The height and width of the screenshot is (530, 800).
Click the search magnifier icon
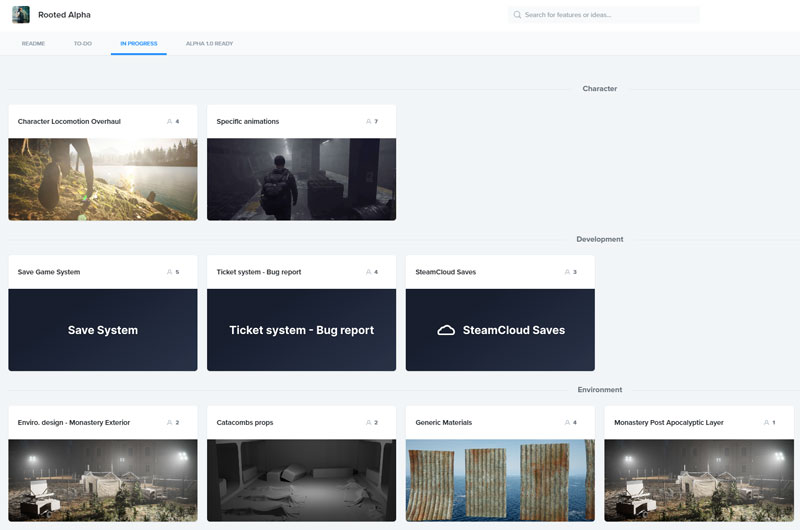click(x=517, y=15)
